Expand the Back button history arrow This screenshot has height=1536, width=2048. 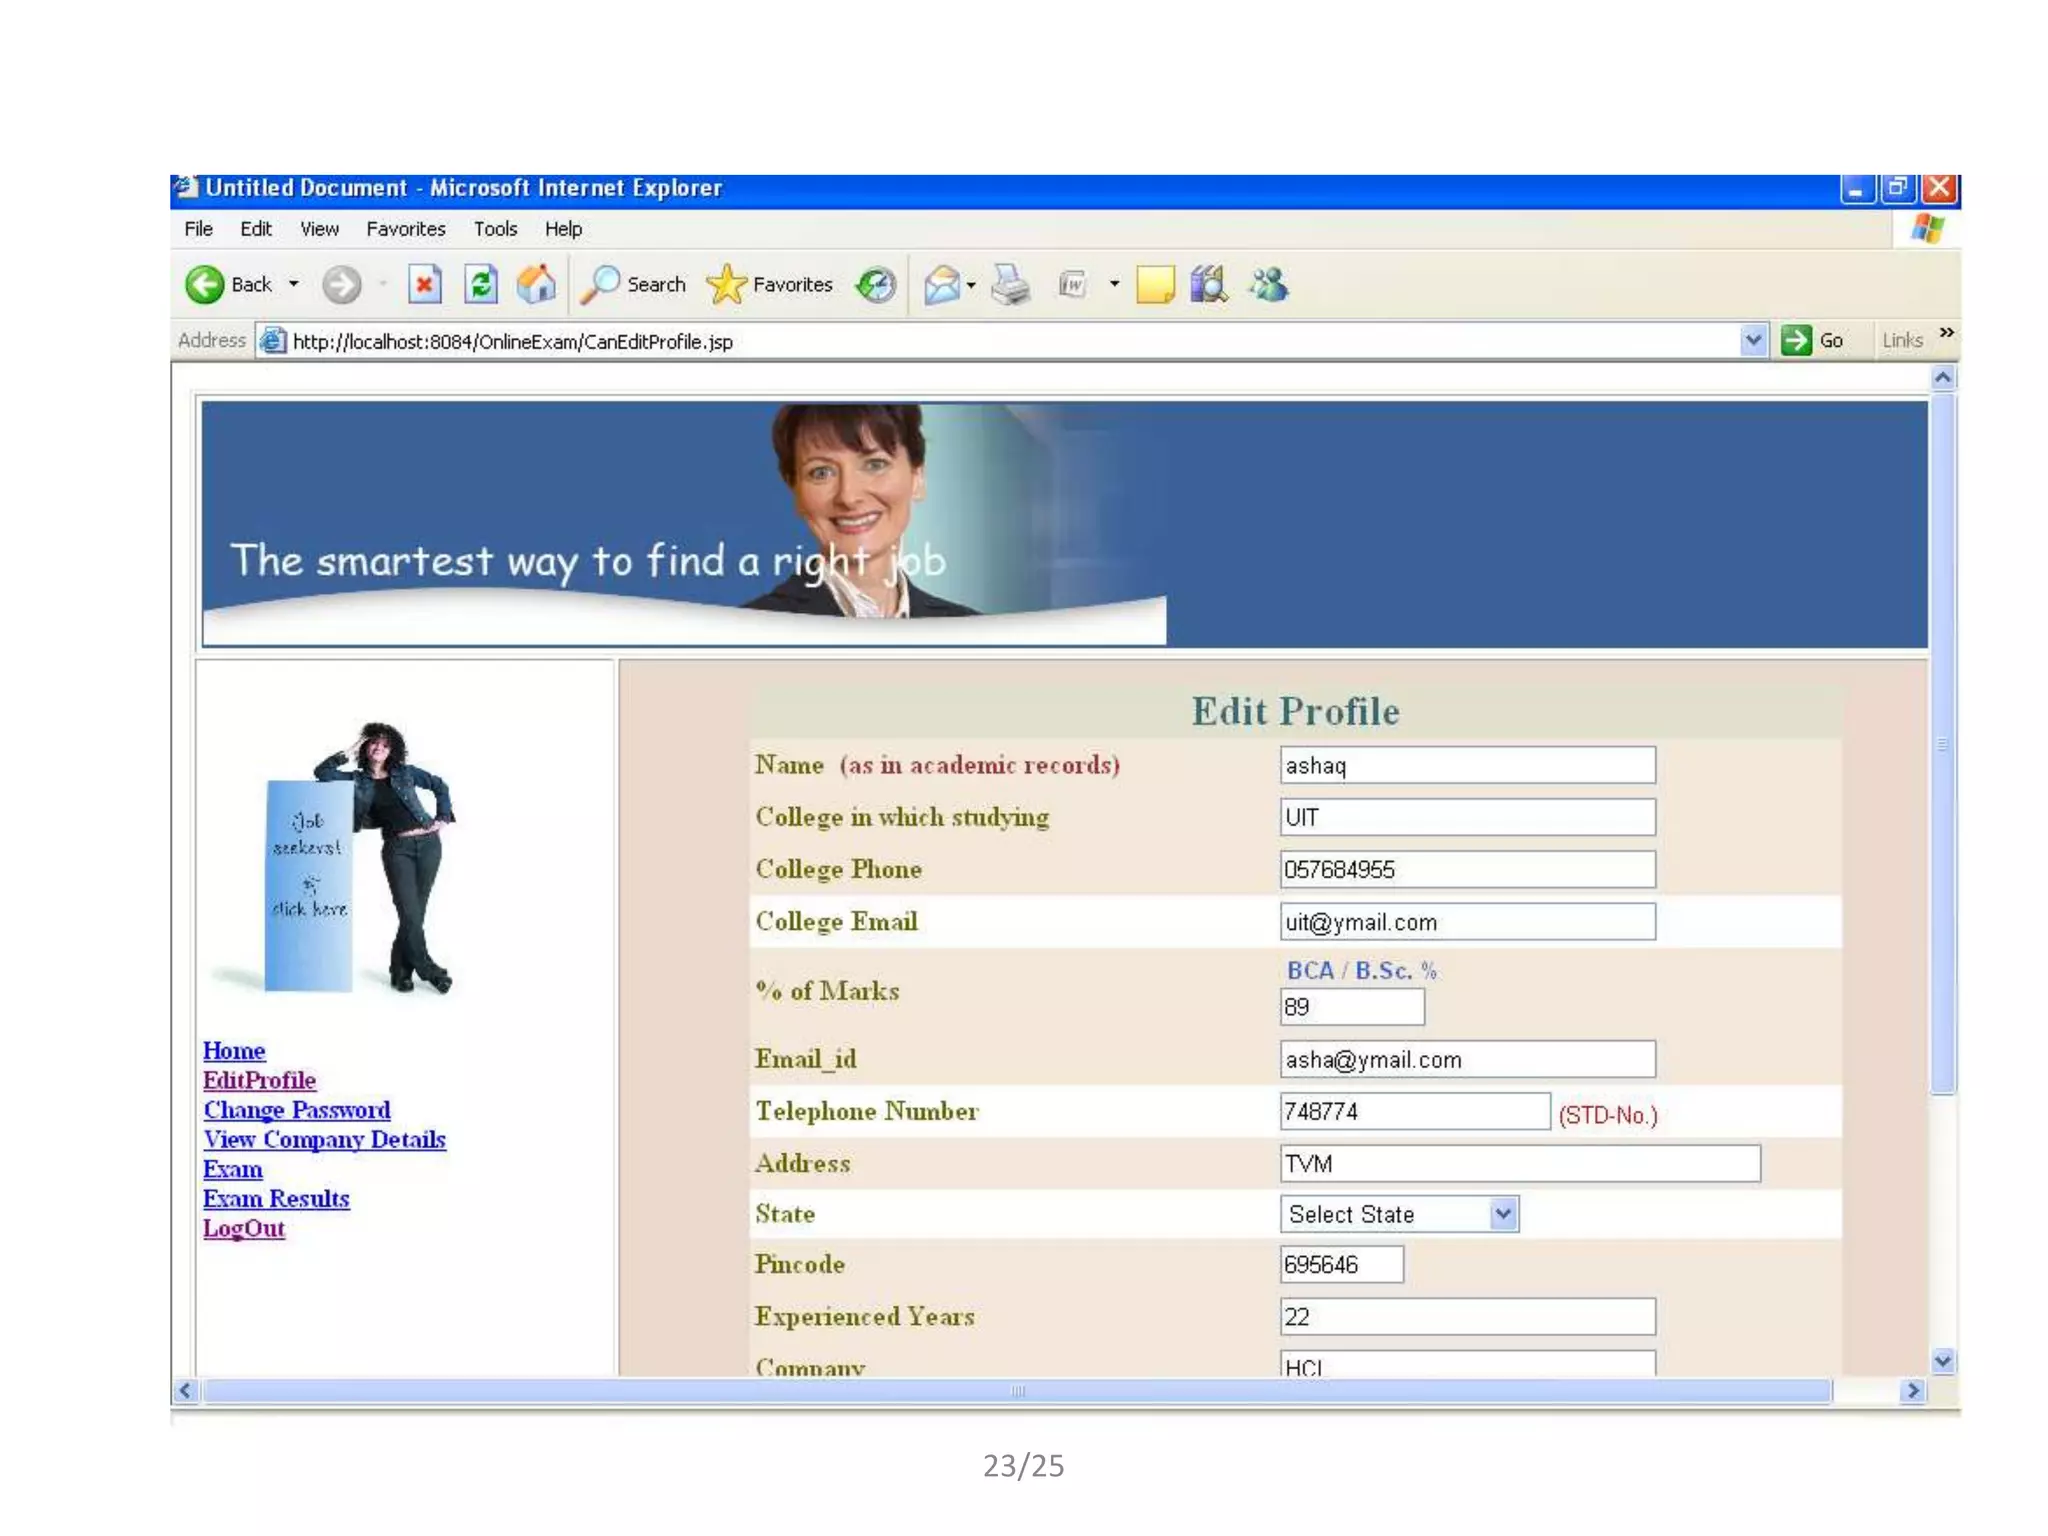[x=294, y=285]
